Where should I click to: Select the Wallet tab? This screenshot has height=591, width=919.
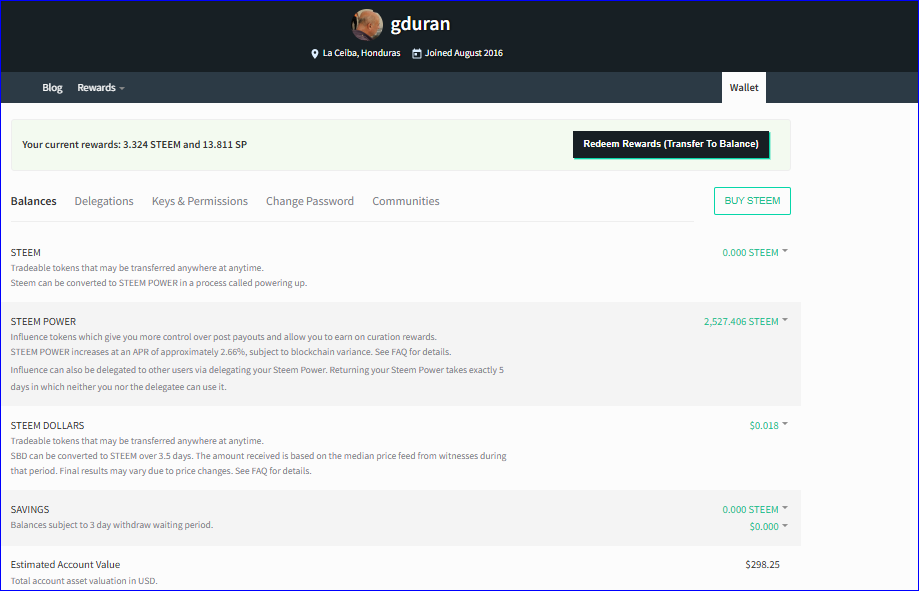[744, 87]
